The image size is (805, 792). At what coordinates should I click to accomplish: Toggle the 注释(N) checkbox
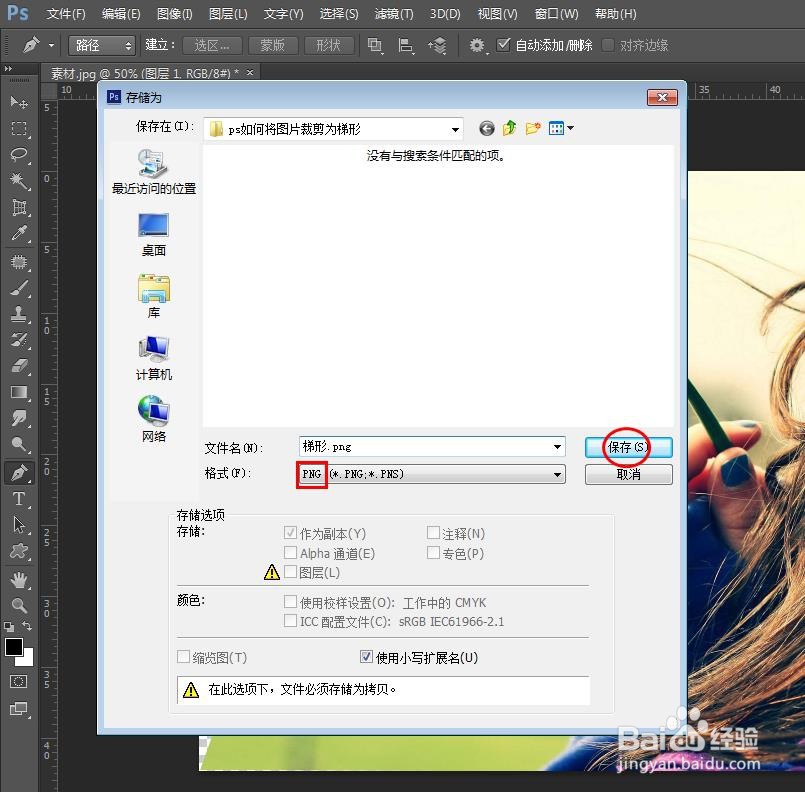[433, 533]
